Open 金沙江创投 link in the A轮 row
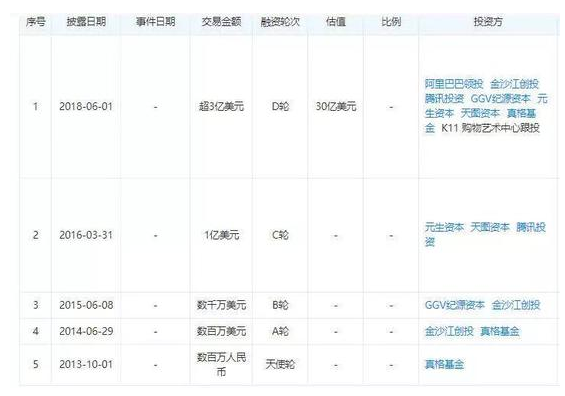The image size is (565, 396). [x=449, y=331]
